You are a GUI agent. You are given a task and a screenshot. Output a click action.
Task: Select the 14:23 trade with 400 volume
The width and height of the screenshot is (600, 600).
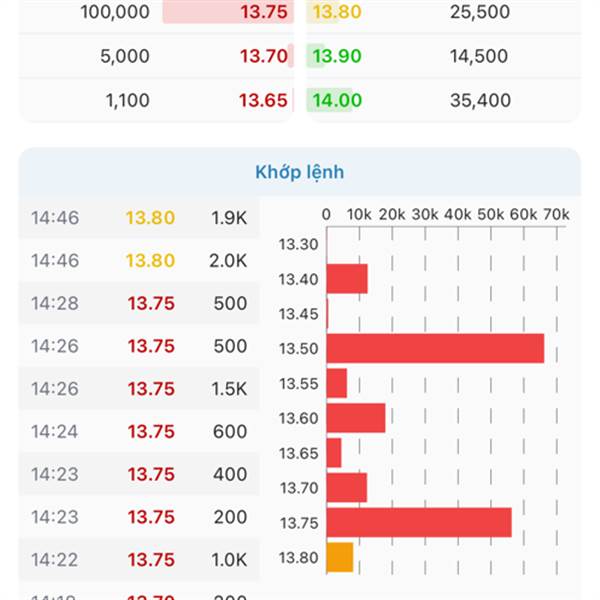click(138, 475)
